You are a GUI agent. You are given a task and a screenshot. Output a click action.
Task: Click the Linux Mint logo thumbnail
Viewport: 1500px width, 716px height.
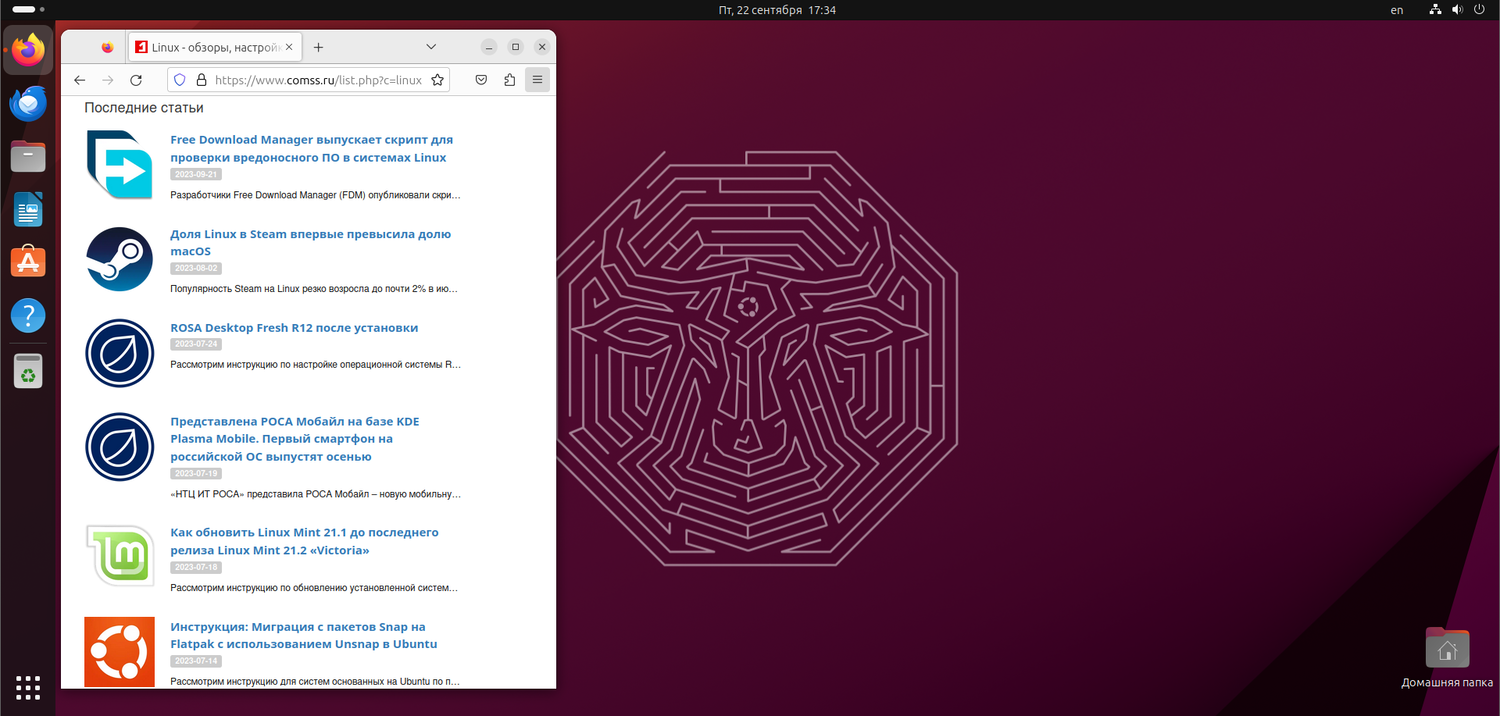[119, 556]
